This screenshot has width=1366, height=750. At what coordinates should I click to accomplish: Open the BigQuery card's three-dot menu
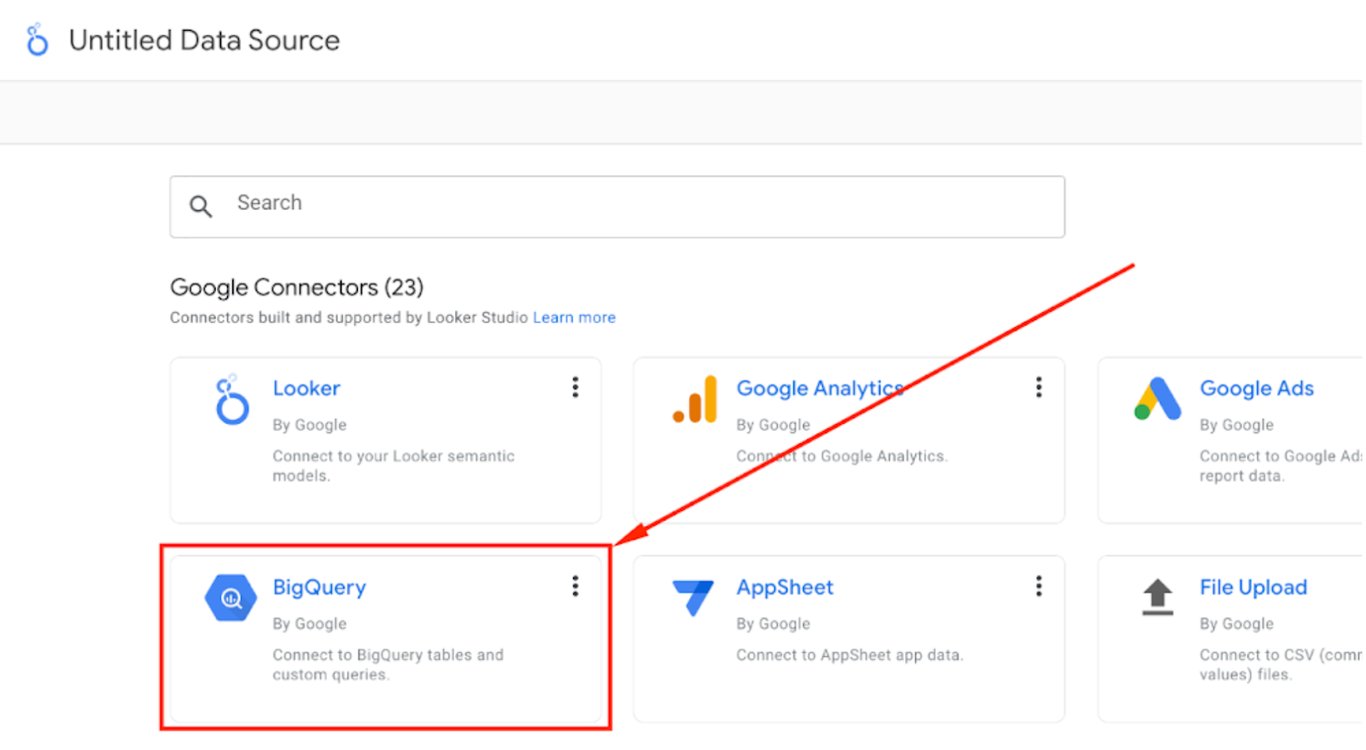point(575,586)
